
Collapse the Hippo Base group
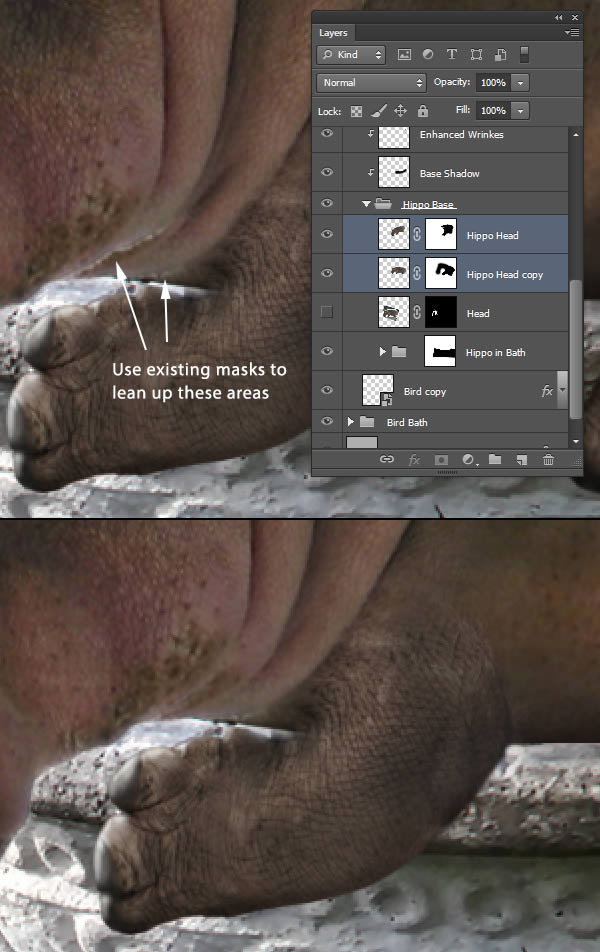(366, 204)
